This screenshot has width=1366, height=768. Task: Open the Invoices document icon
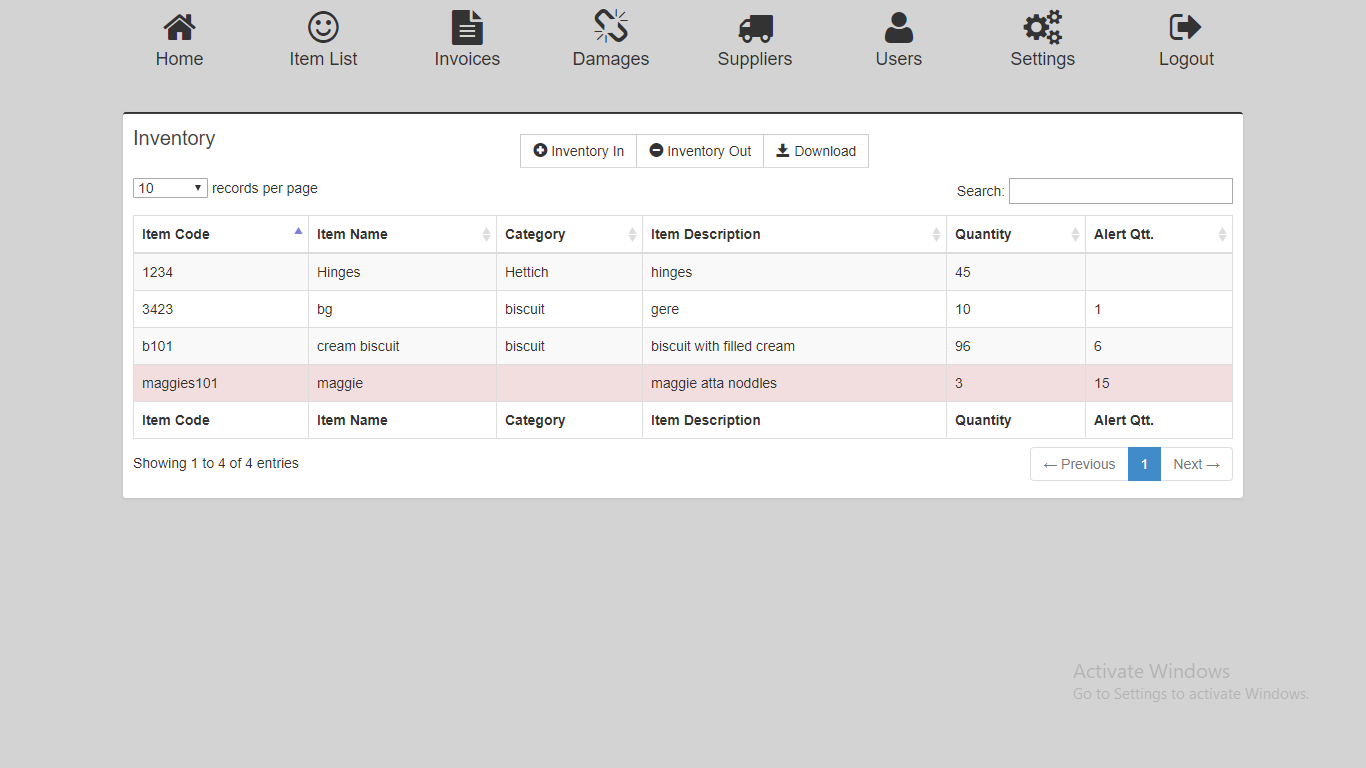467,28
